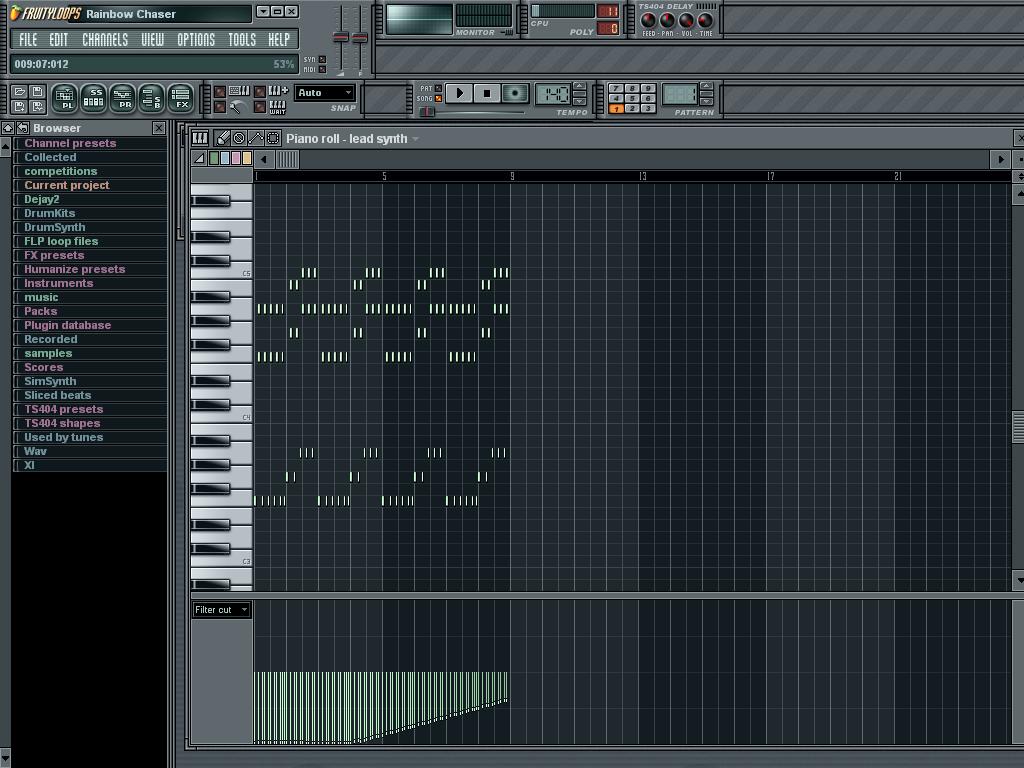Expand piano roll lead synth channel menu
This screenshot has width=1024, height=768.
pos(415,139)
